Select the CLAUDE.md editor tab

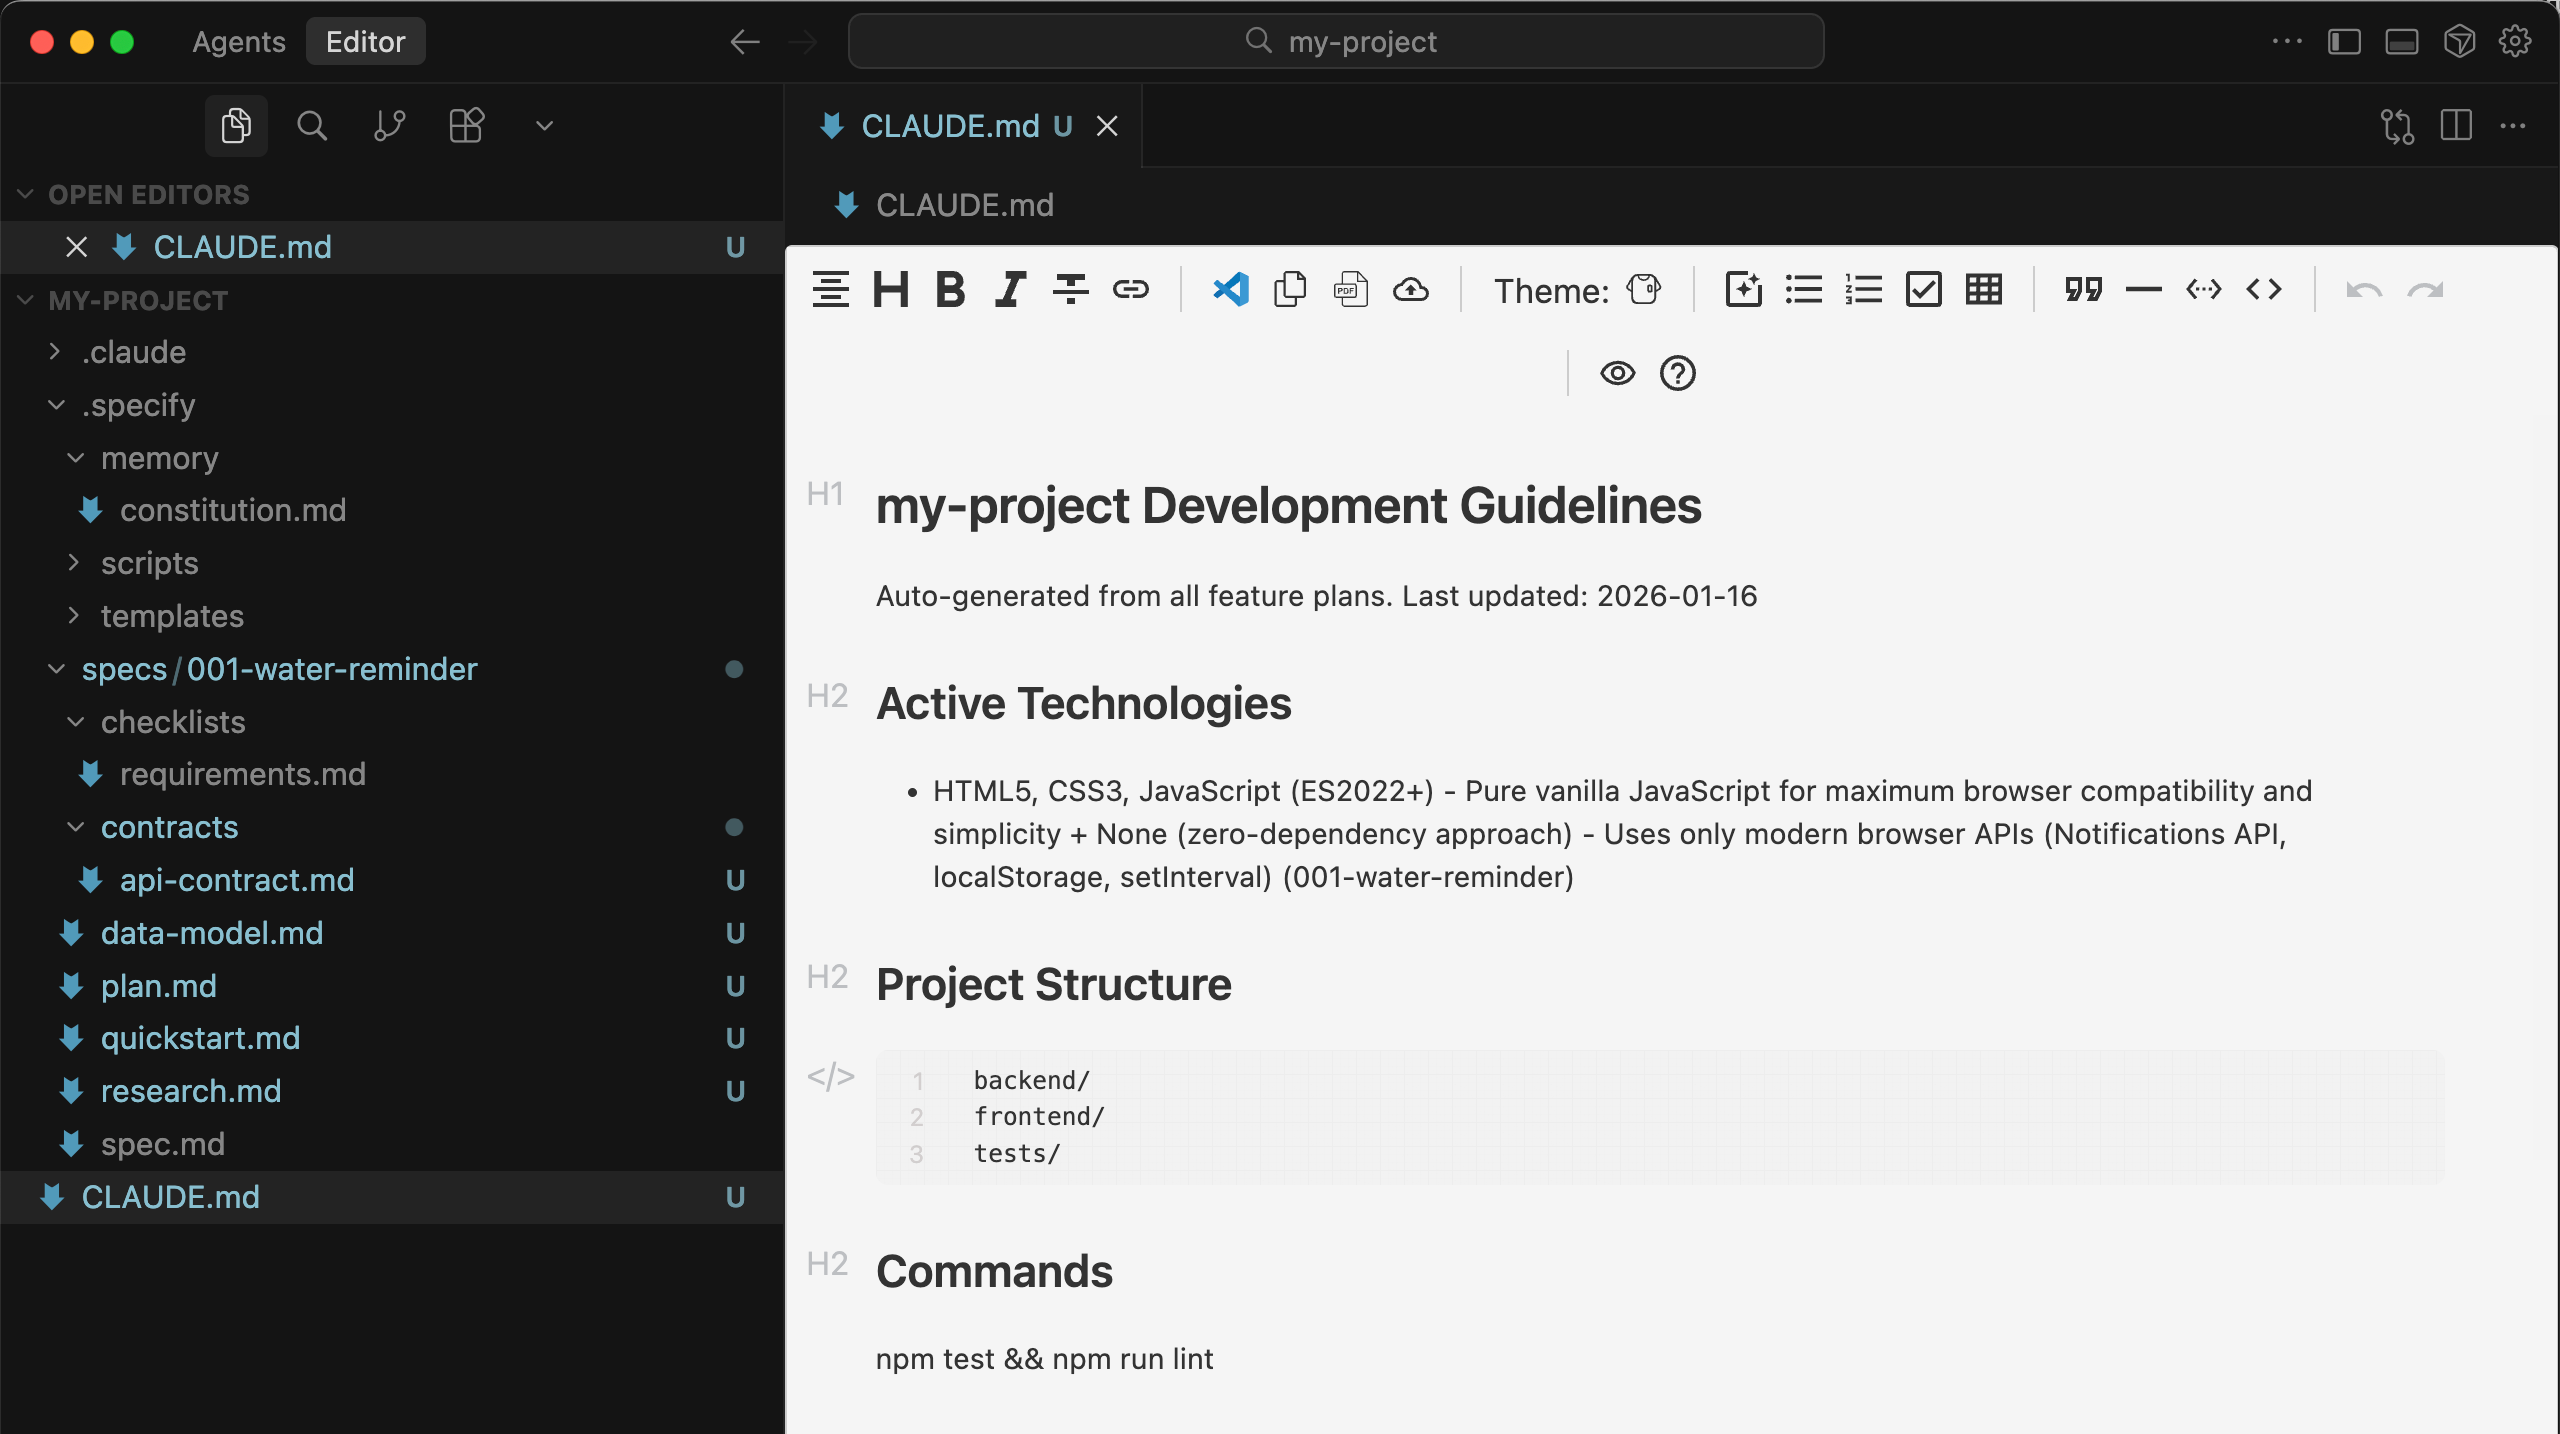(x=950, y=126)
